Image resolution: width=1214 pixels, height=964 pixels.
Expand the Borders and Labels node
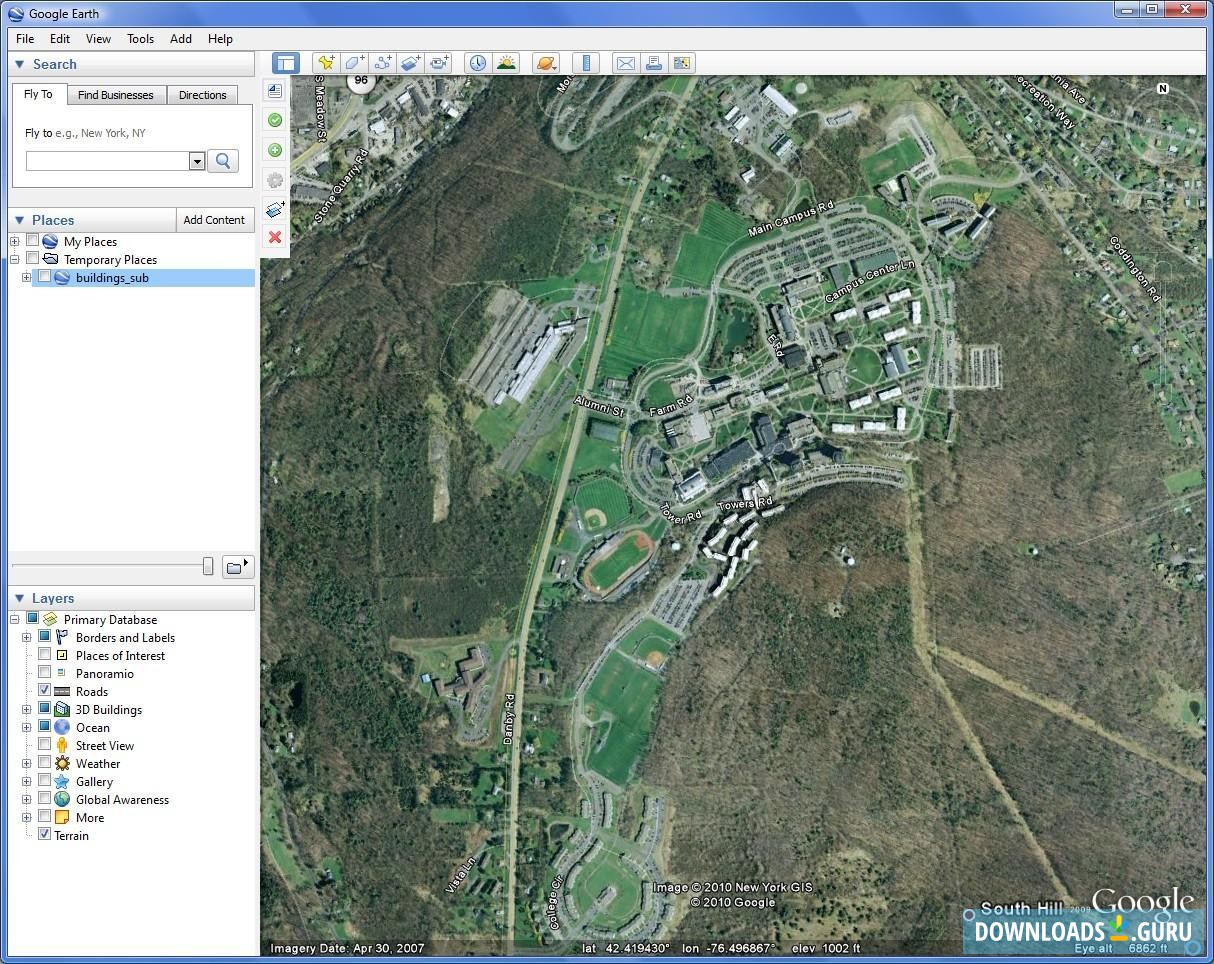click(x=27, y=637)
